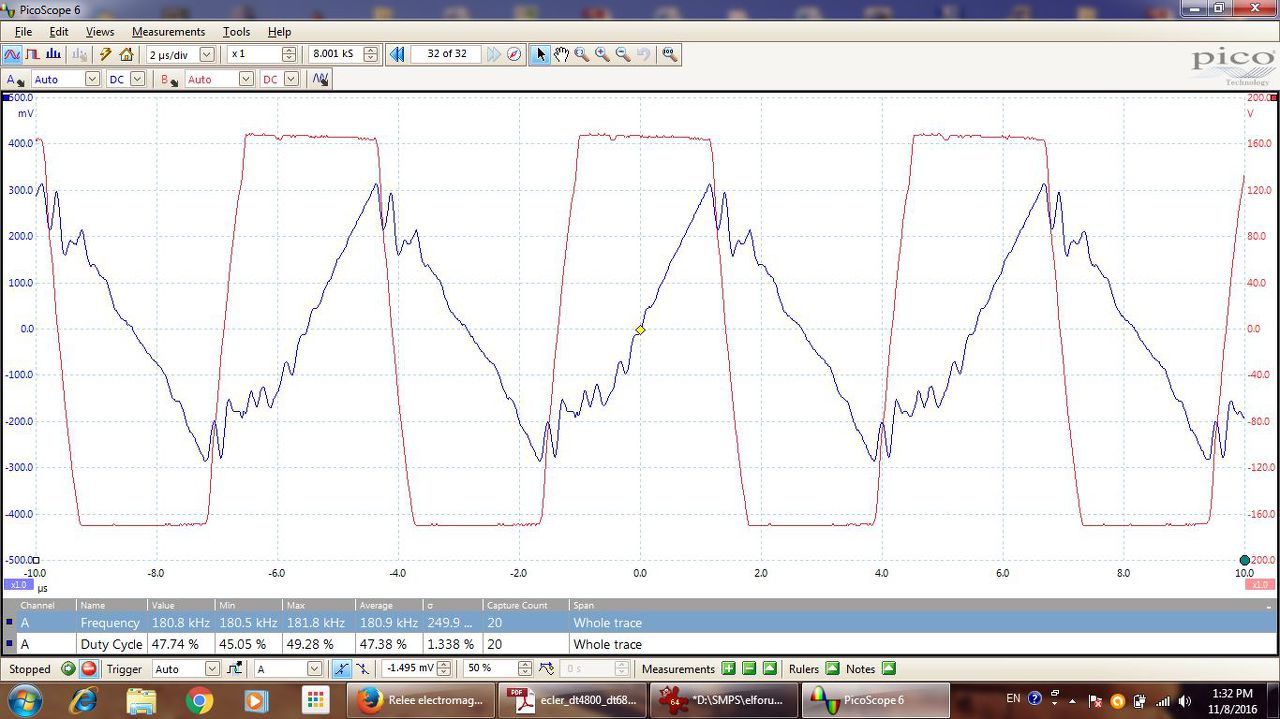This screenshot has height=719, width=1280.
Task: Click the Zoom In magnifier tool
Action: (602, 54)
